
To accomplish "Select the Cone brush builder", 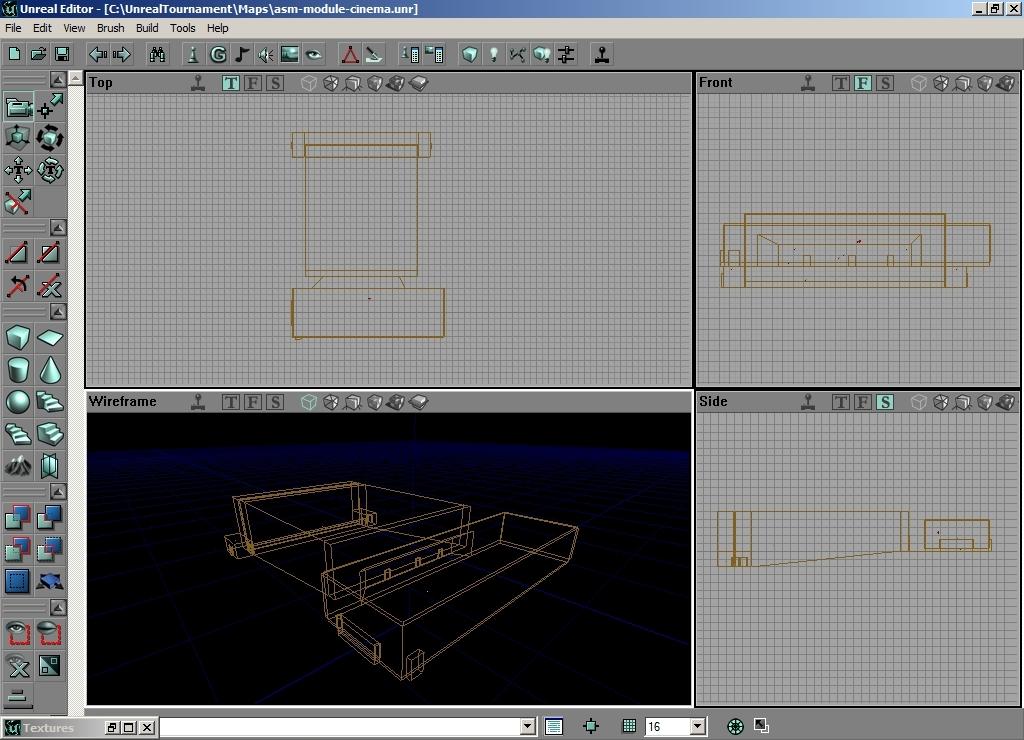I will [50, 370].
